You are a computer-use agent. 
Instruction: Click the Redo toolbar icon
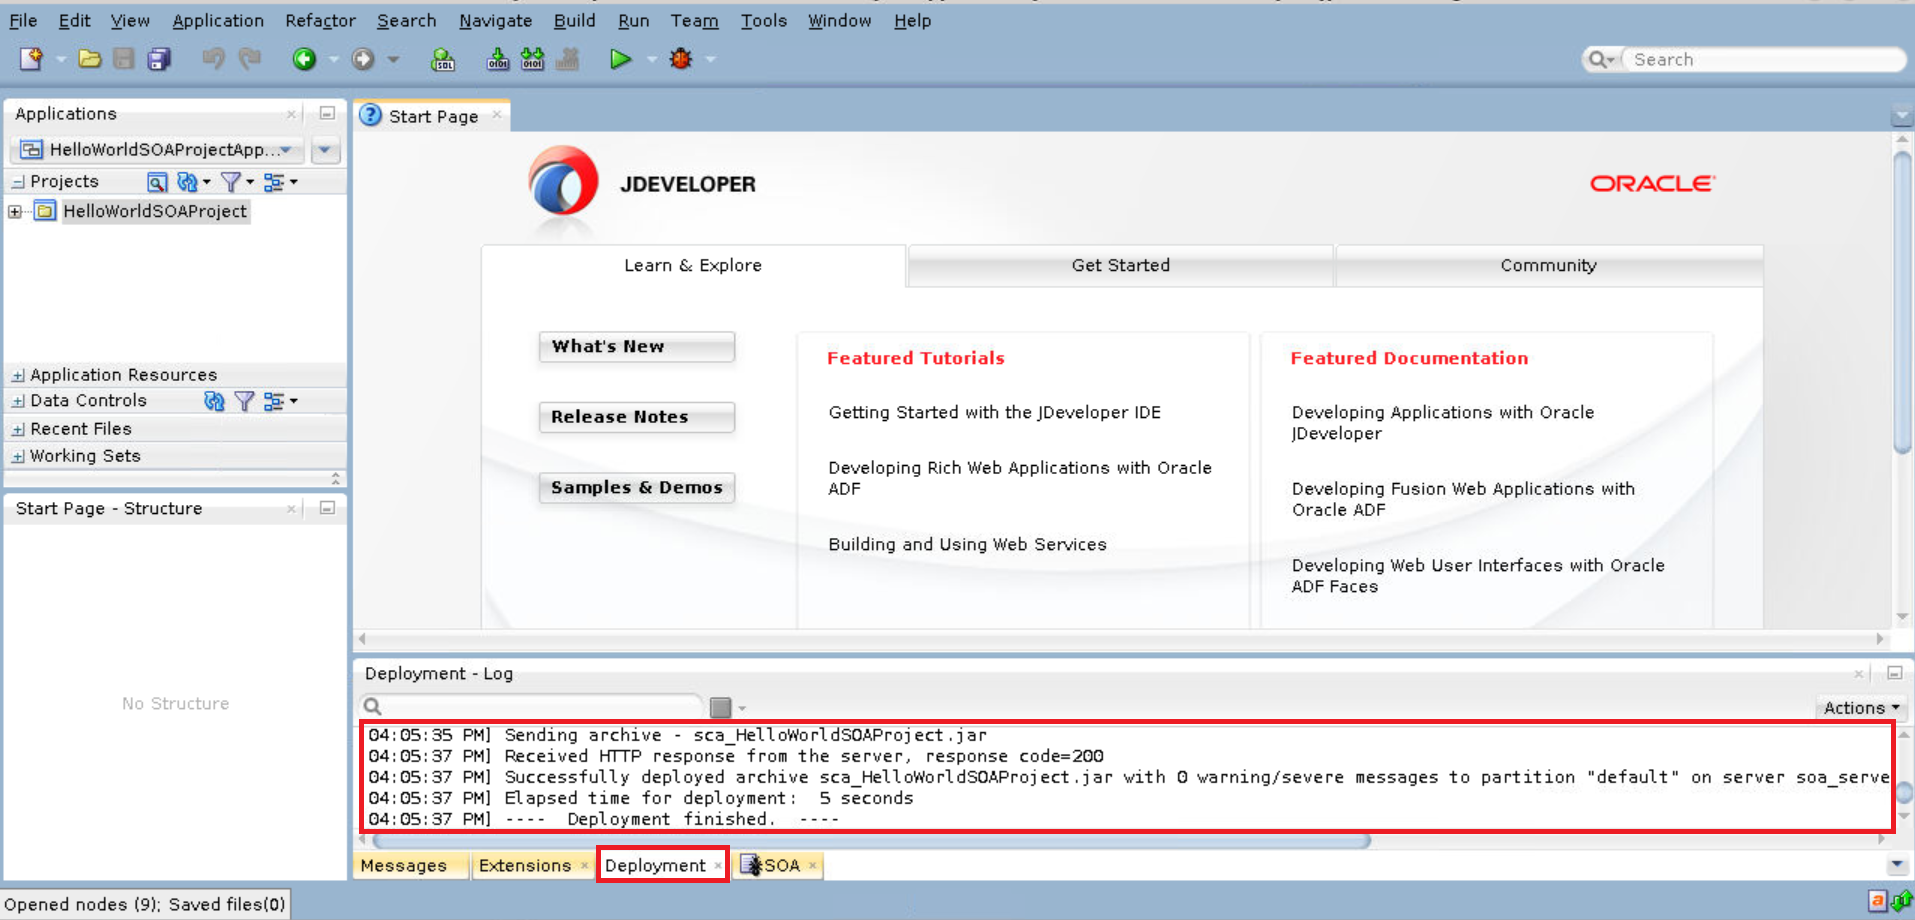point(249,59)
